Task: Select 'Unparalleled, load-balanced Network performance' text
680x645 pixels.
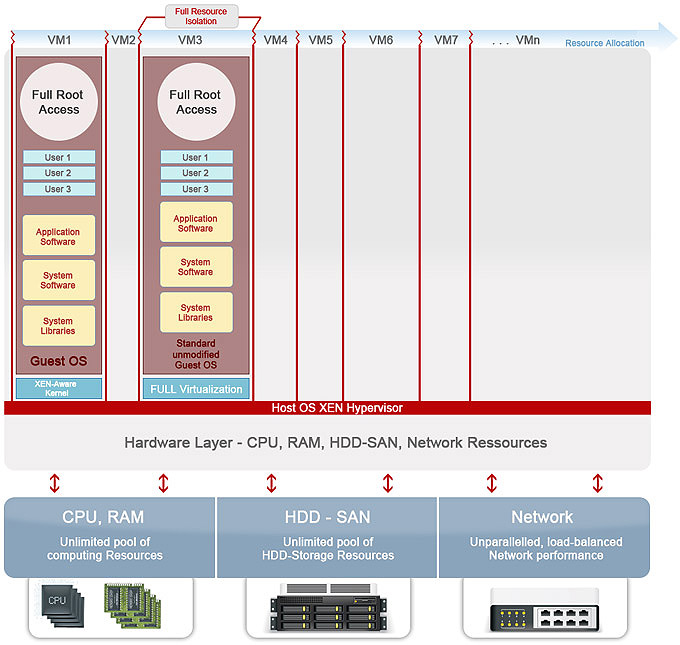Action: [546, 549]
